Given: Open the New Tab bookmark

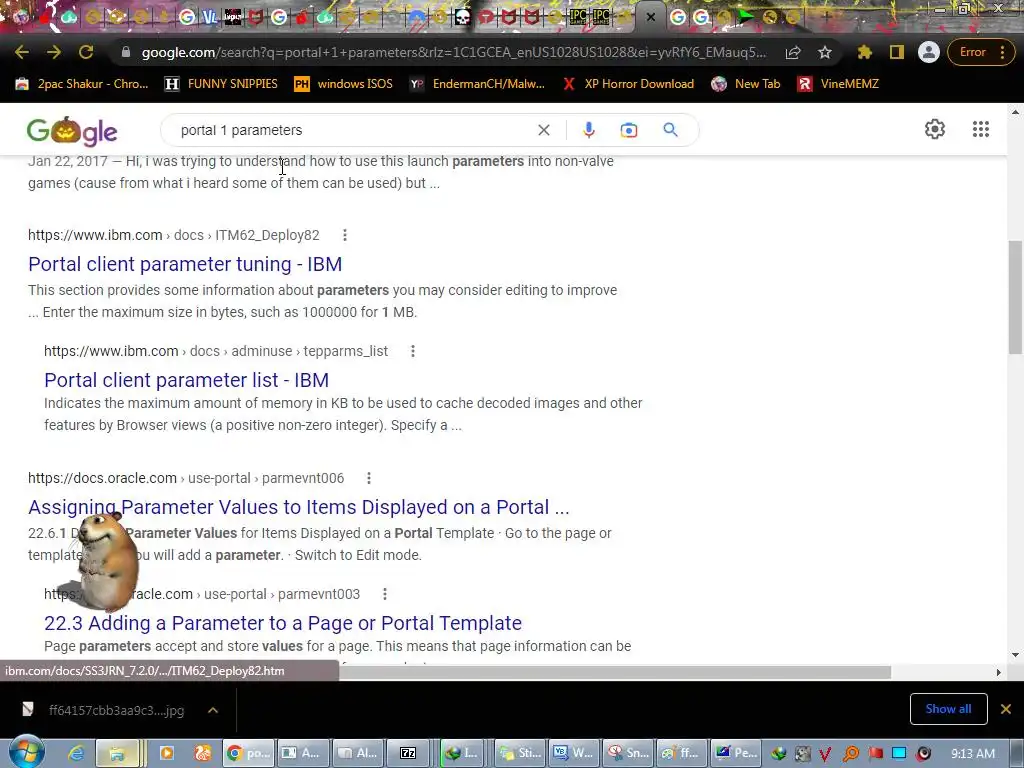Looking at the screenshot, I should [x=746, y=84].
